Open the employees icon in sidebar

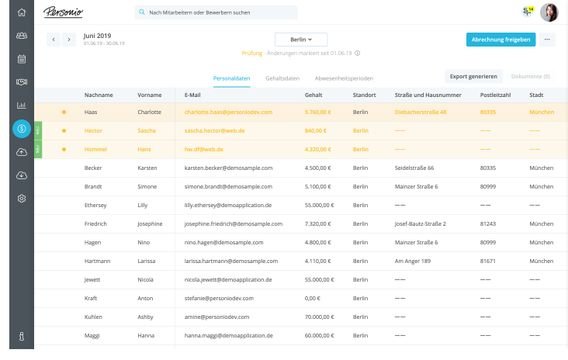[22, 35]
